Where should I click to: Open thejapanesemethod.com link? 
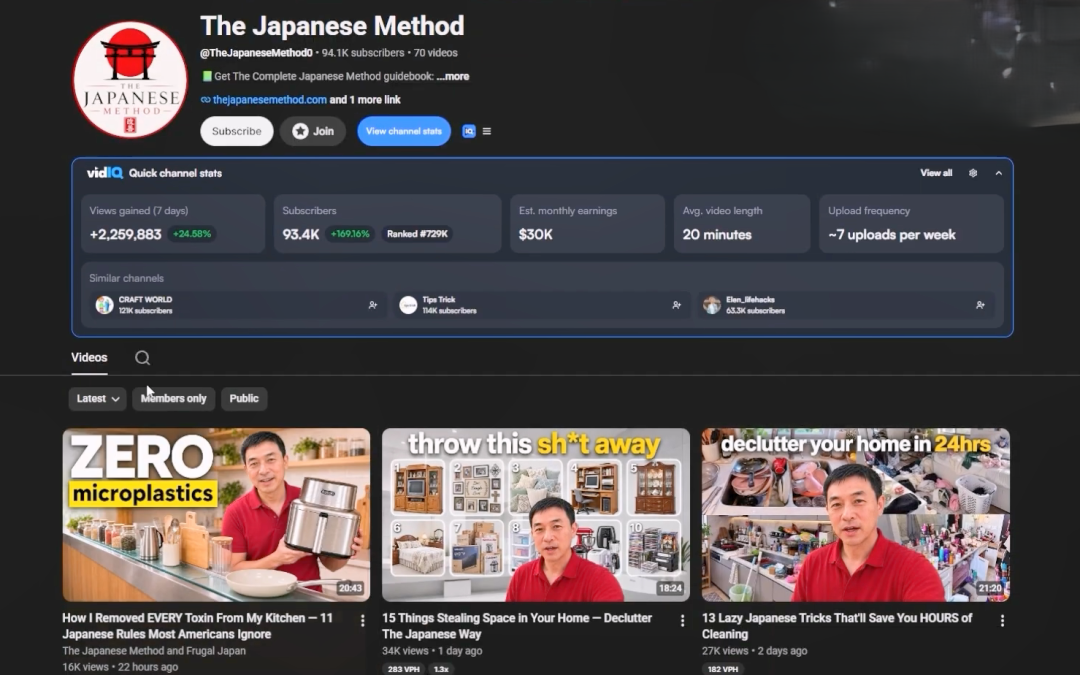[x=269, y=100]
